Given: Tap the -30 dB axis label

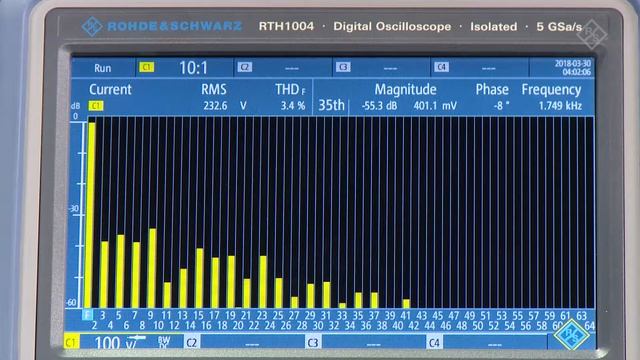Looking at the screenshot, I should [x=73, y=209].
